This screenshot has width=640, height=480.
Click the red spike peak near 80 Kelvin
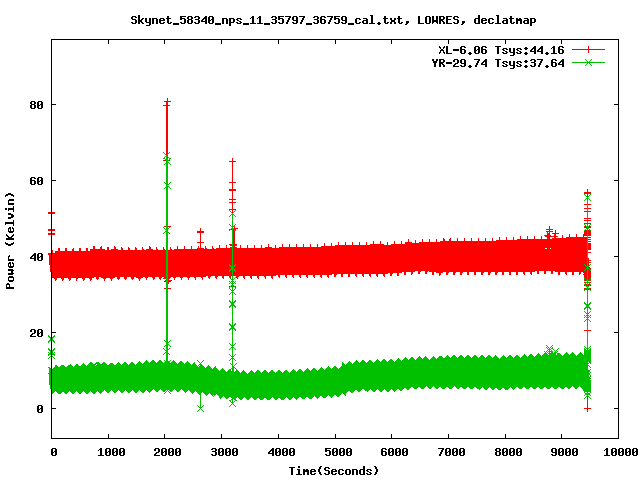(x=167, y=101)
